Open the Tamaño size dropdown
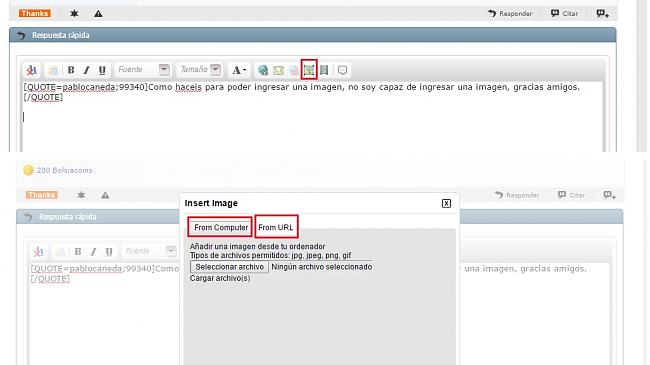Viewport: 650px width, 365px height. [199, 69]
